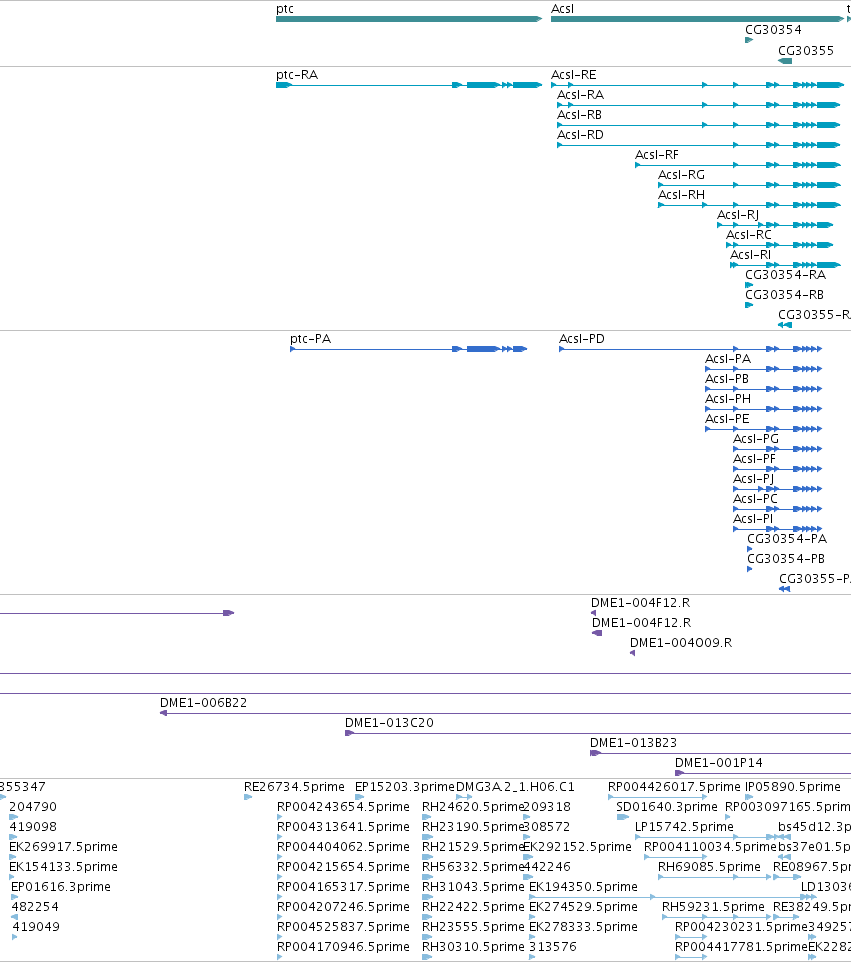This screenshot has height=962, width=851.
Task: Click the CG30354 gene label
Action: (773, 29)
